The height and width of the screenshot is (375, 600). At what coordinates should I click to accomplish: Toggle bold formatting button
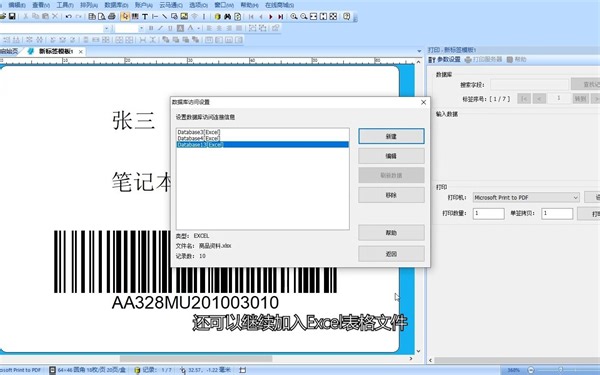pos(151,28)
